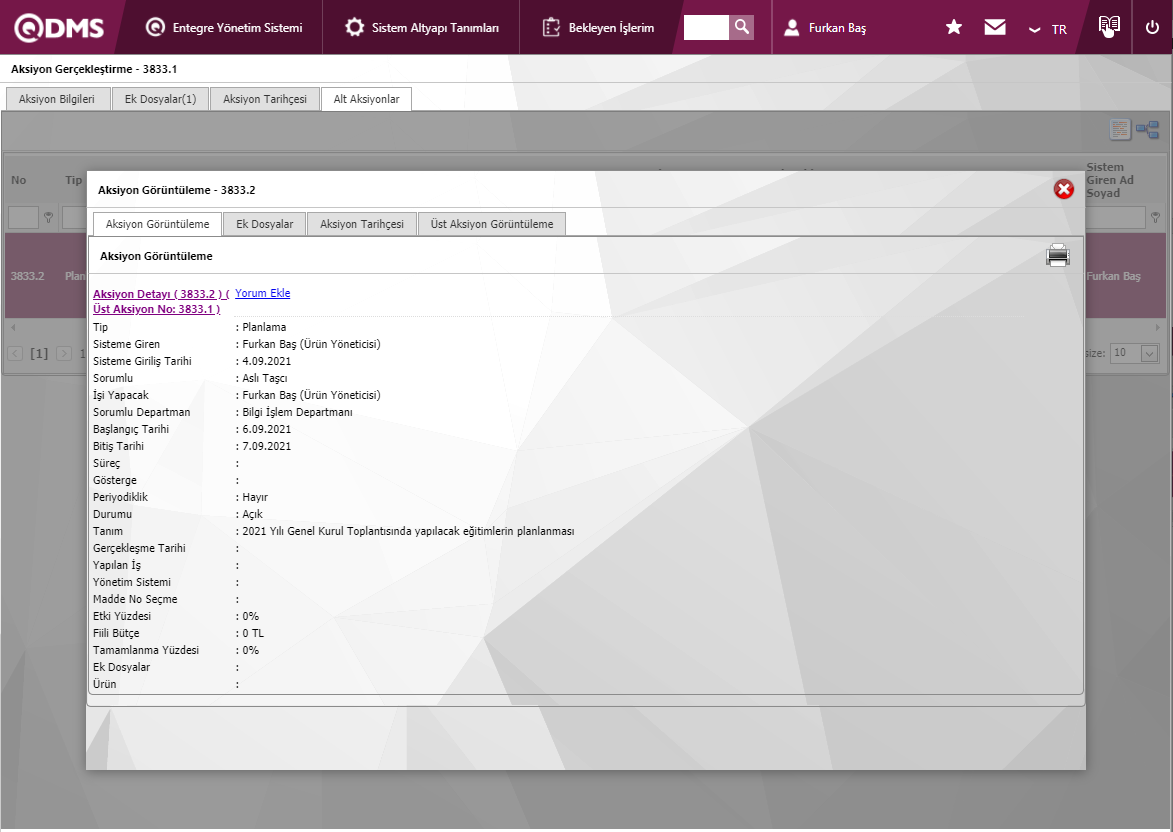Open the mail envelope icon
The width and height of the screenshot is (1173, 832).
tap(994, 27)
